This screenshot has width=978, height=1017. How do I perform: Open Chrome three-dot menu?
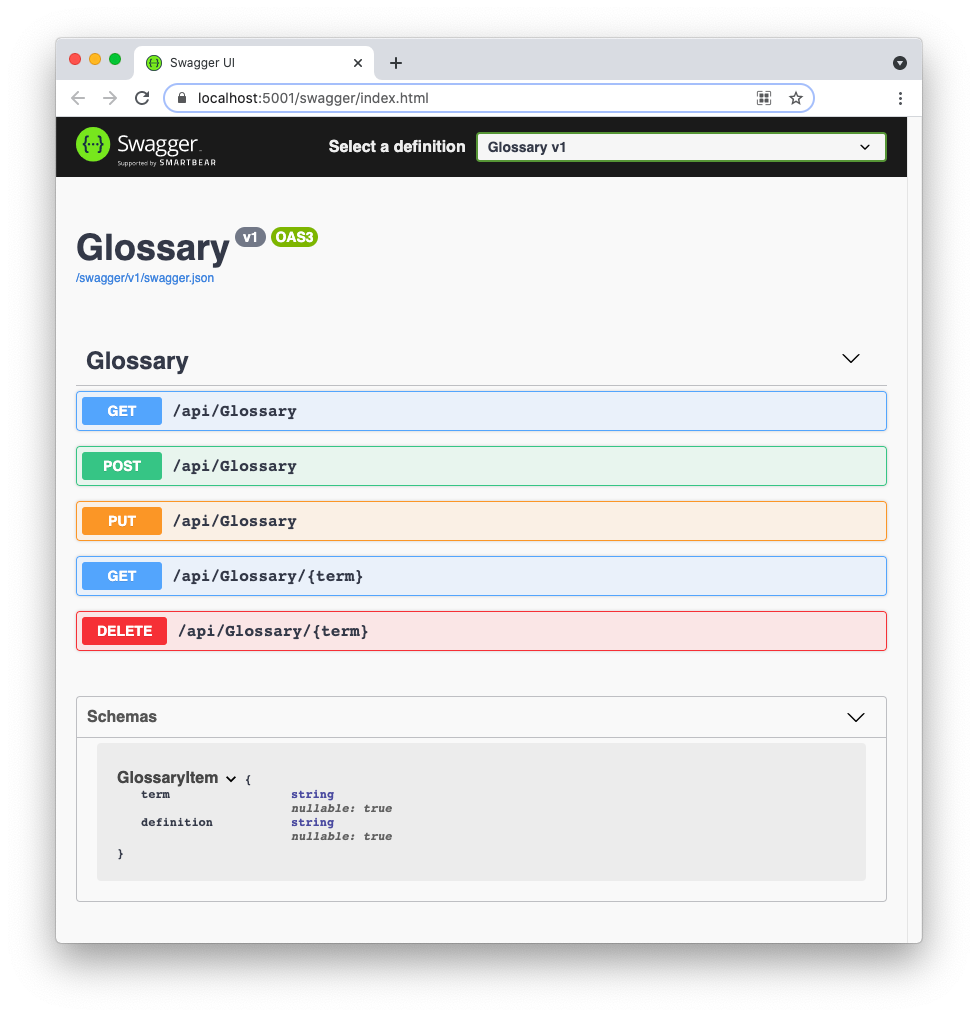point(900,98)
